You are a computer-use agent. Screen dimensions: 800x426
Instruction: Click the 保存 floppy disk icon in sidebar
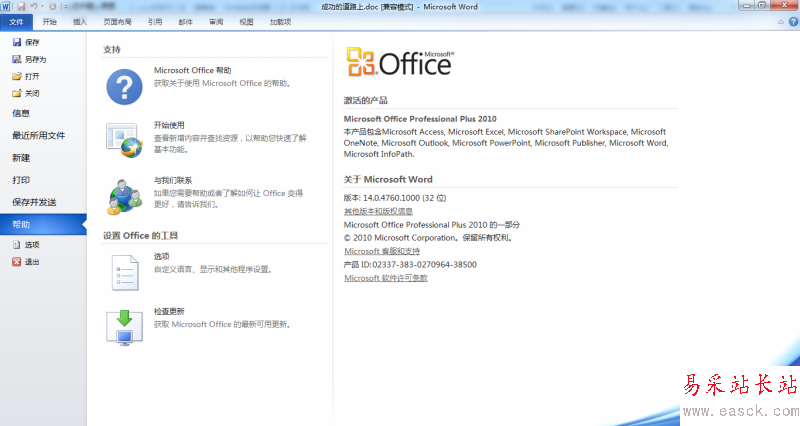point(17,42)
